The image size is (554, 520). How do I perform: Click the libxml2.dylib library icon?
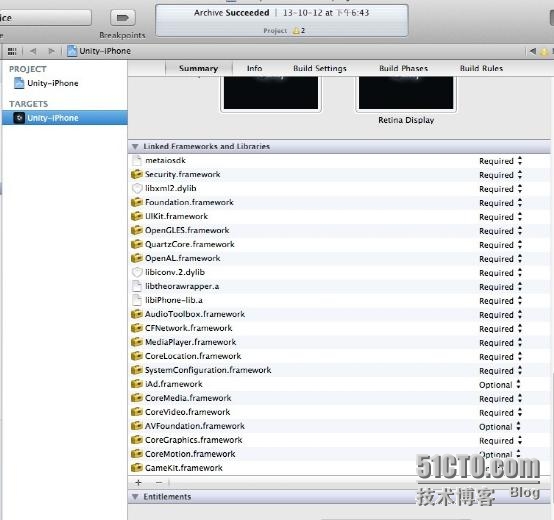point(137,188)
